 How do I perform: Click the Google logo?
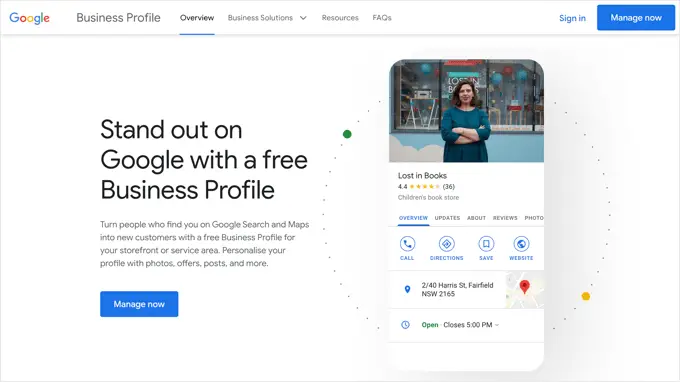(x=29, y=18)
